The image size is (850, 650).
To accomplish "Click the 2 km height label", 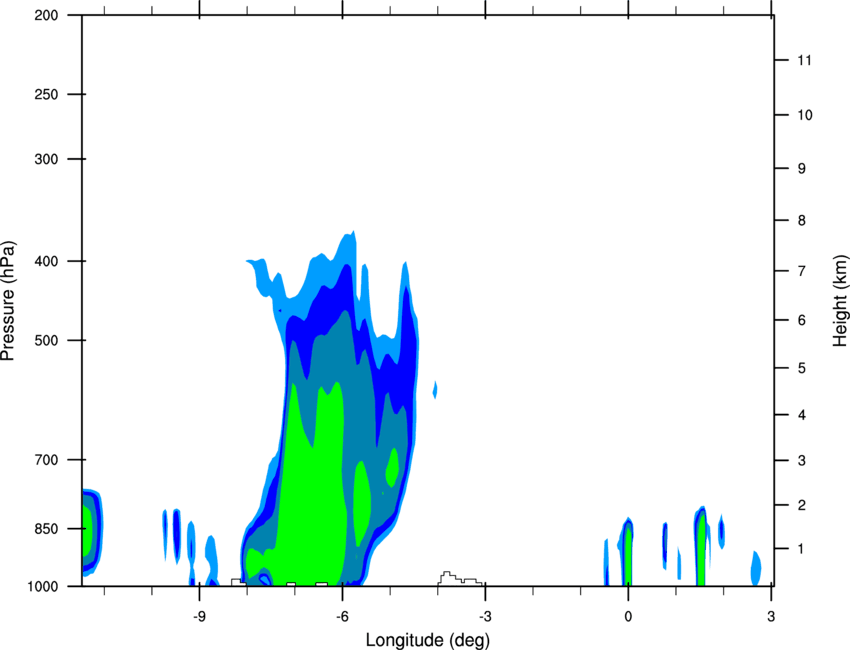I will (x=801, y=505).
